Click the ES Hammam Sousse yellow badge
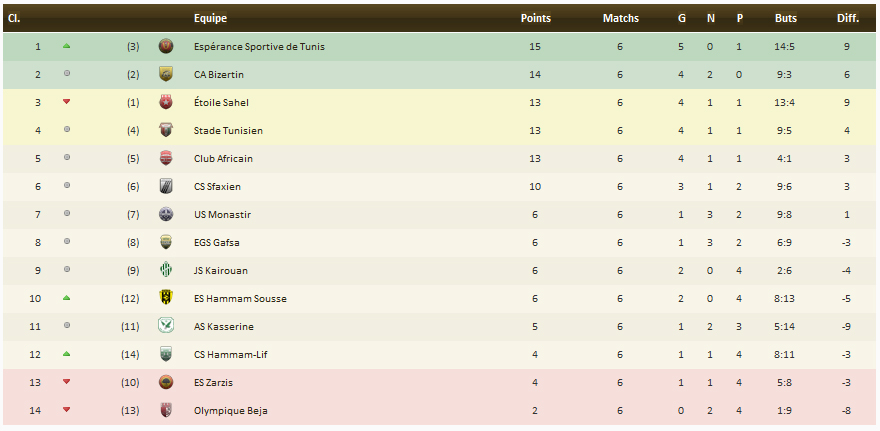 (166, 298)
